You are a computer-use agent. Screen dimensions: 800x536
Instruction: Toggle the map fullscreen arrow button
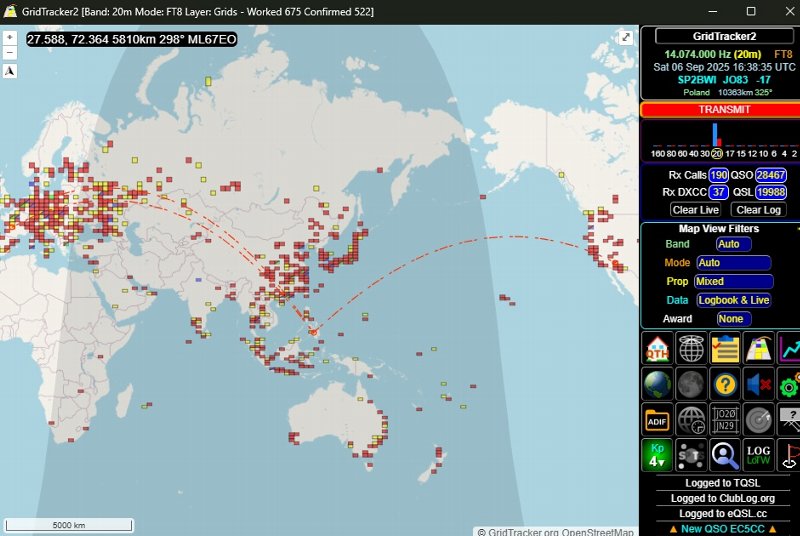[x=626, y=37]
